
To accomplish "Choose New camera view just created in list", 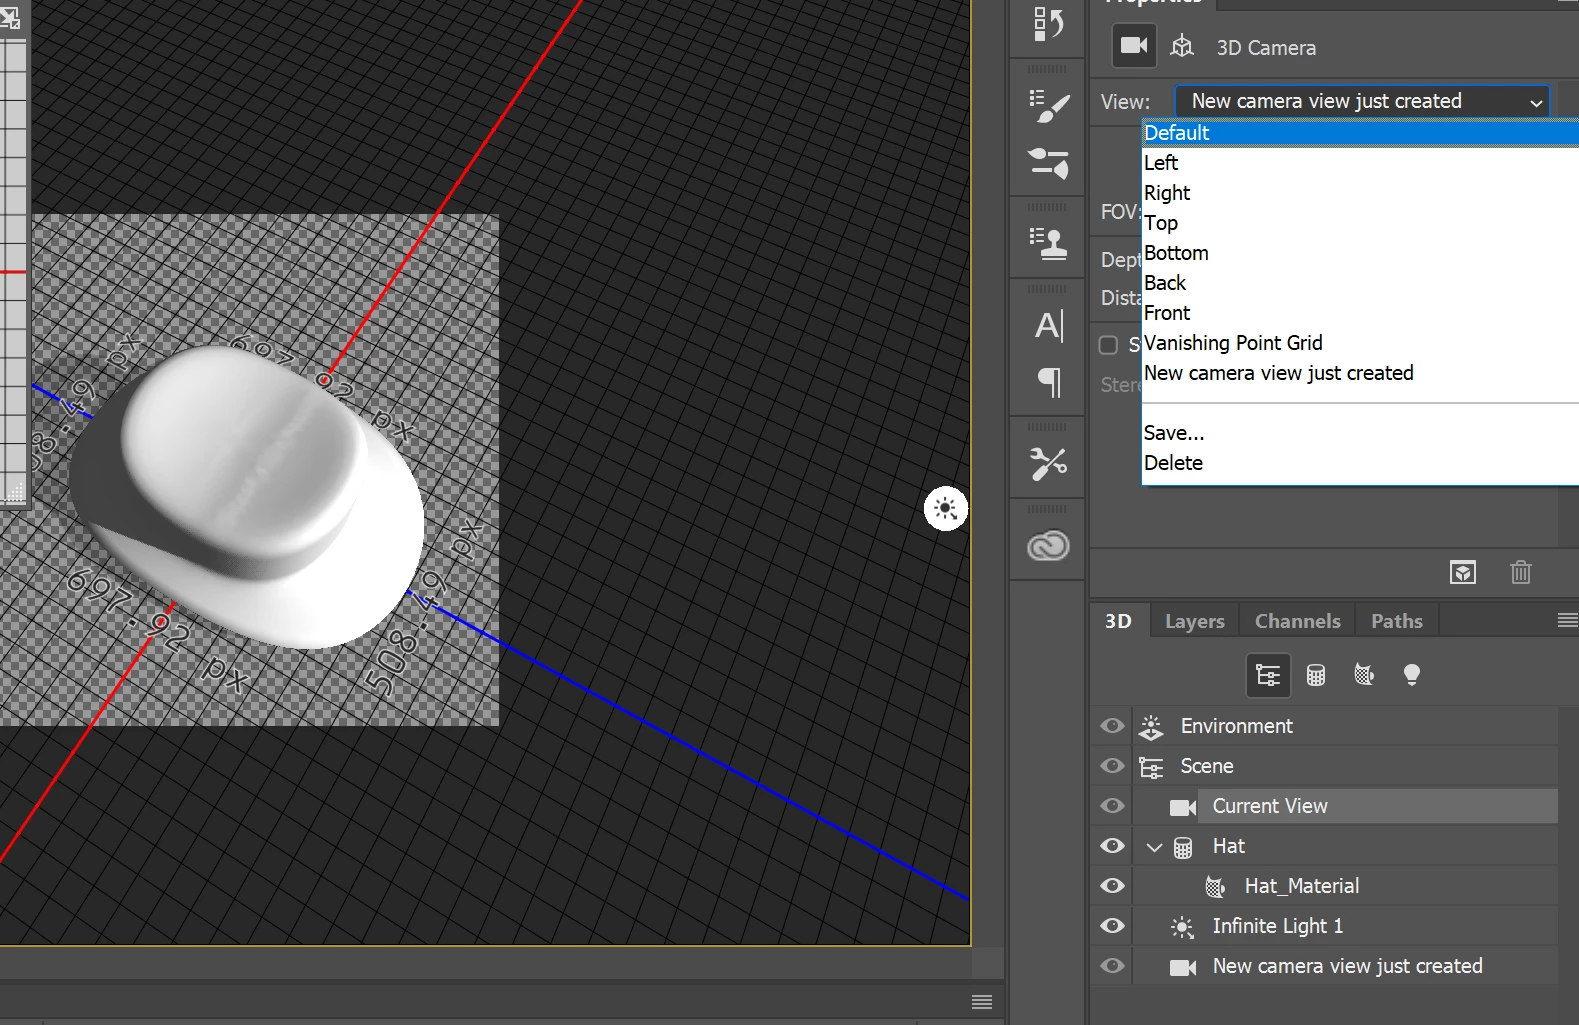I will point(1360,373).
